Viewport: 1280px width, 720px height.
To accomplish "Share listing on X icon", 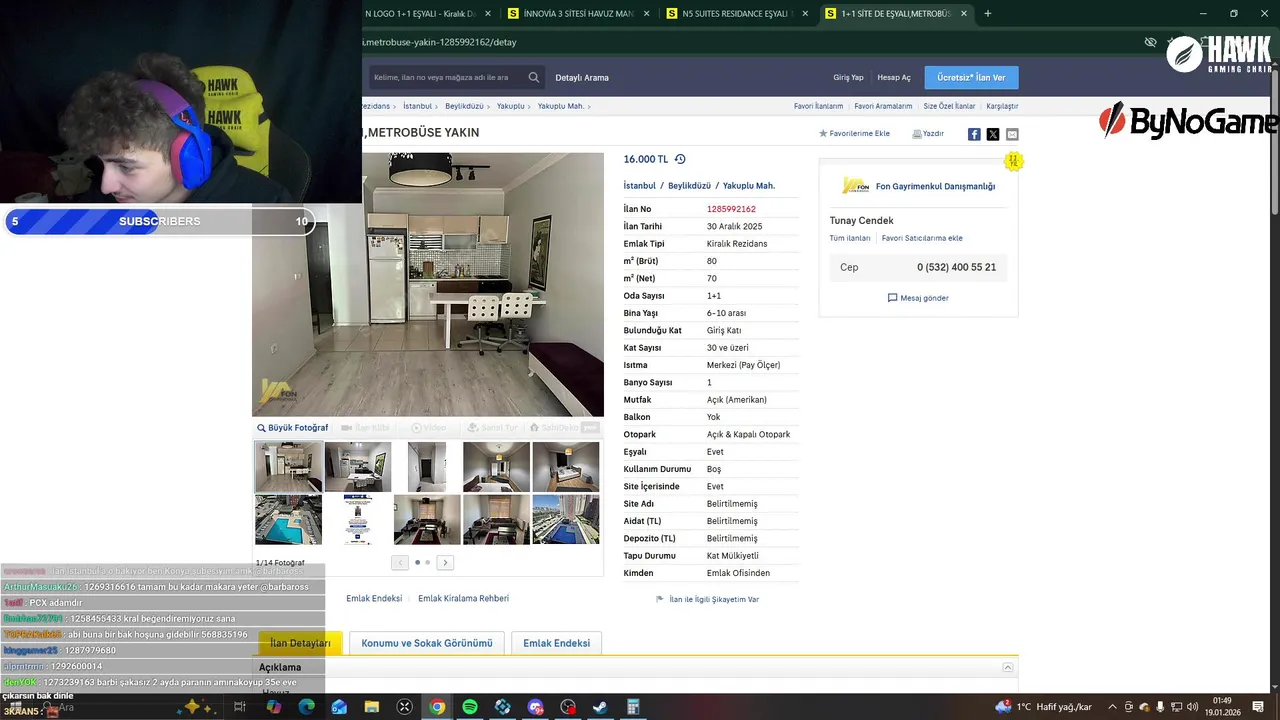I will pos(993,134).
